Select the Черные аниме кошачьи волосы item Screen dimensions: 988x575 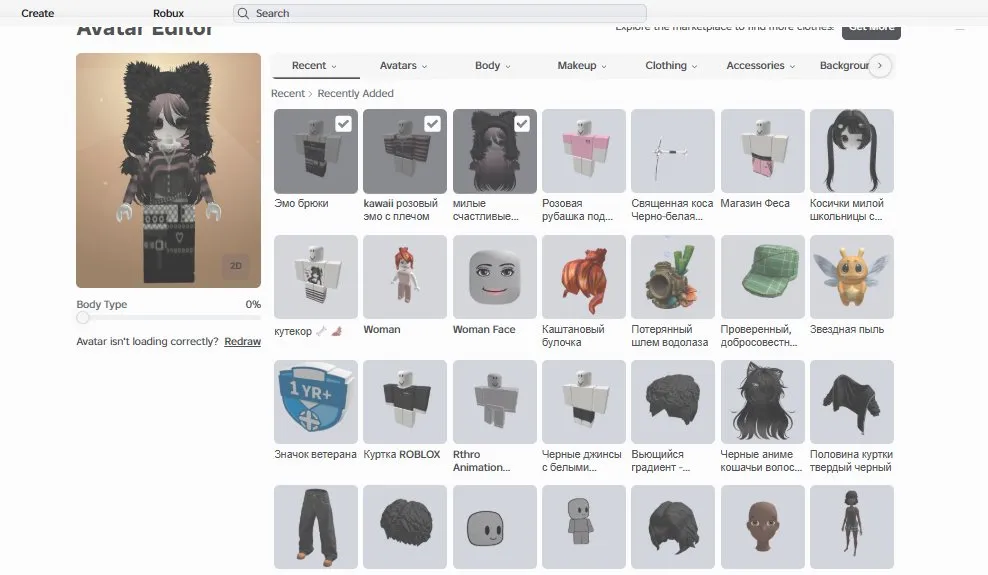click(x=762, y=402)
